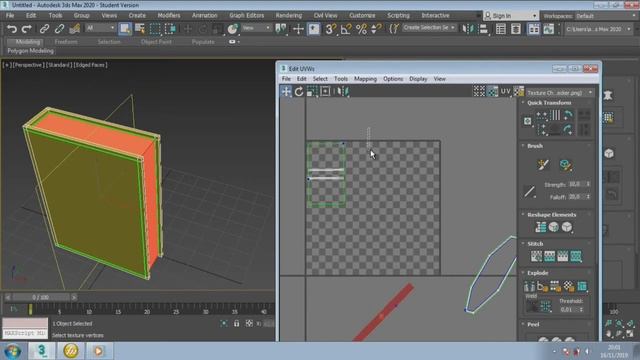Open Curve Editor icon
The height and width of the screenshot is (360, 640).
(x=549, y=29)
